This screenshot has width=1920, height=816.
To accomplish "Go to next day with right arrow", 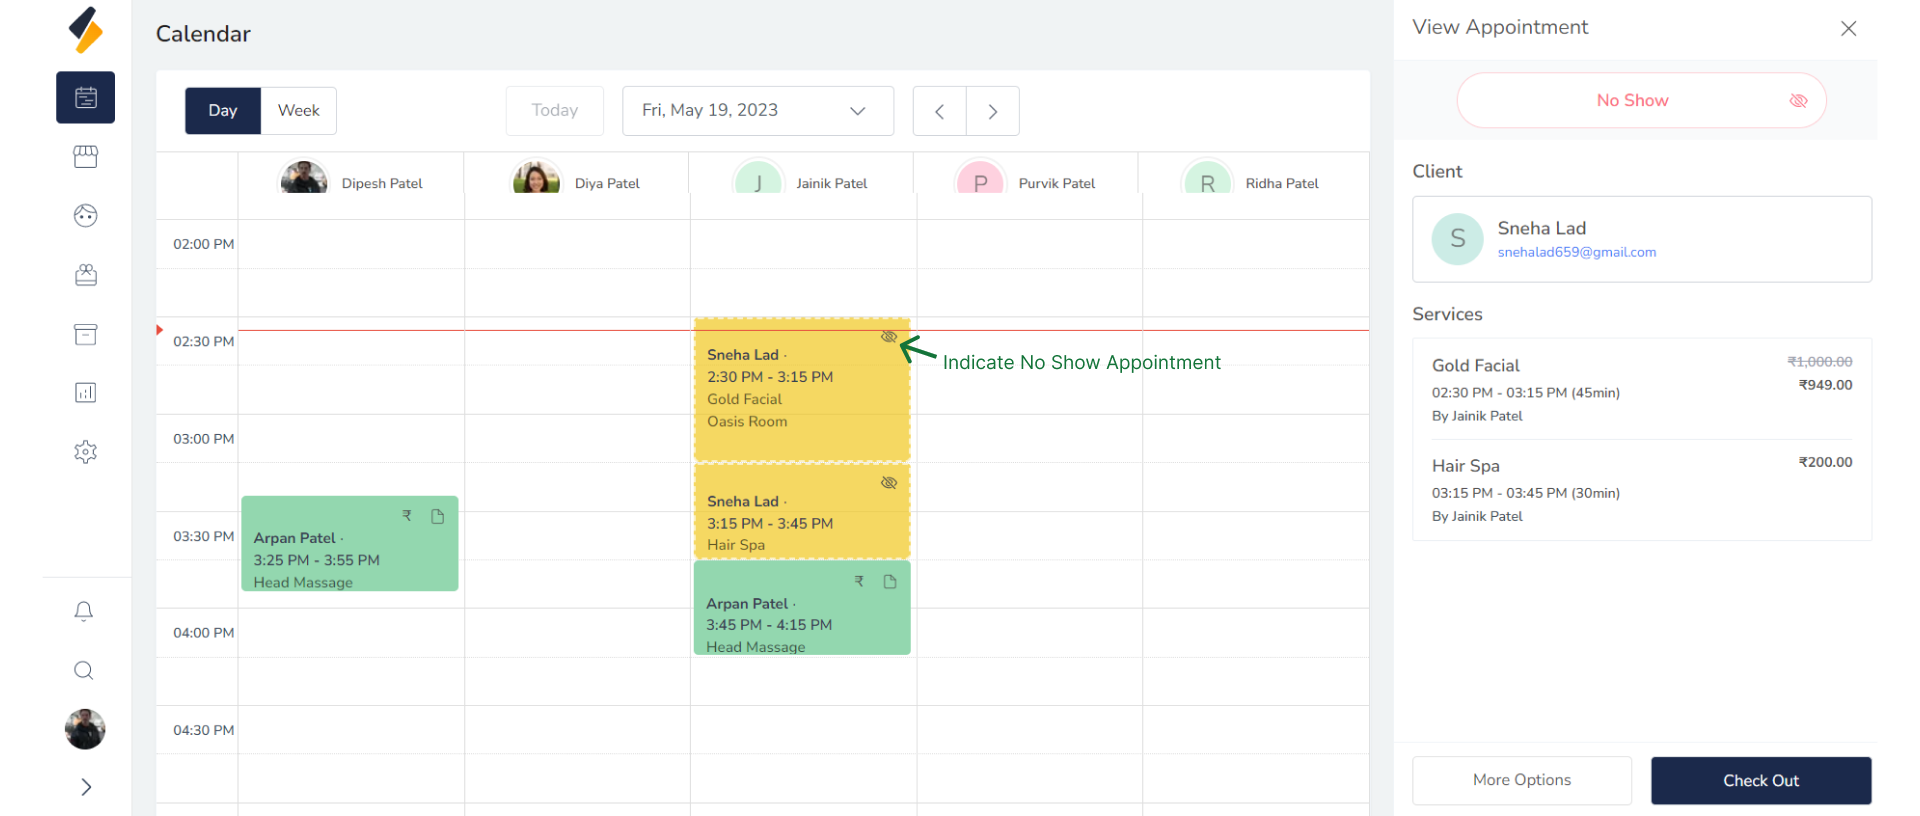I will point(992,111).
